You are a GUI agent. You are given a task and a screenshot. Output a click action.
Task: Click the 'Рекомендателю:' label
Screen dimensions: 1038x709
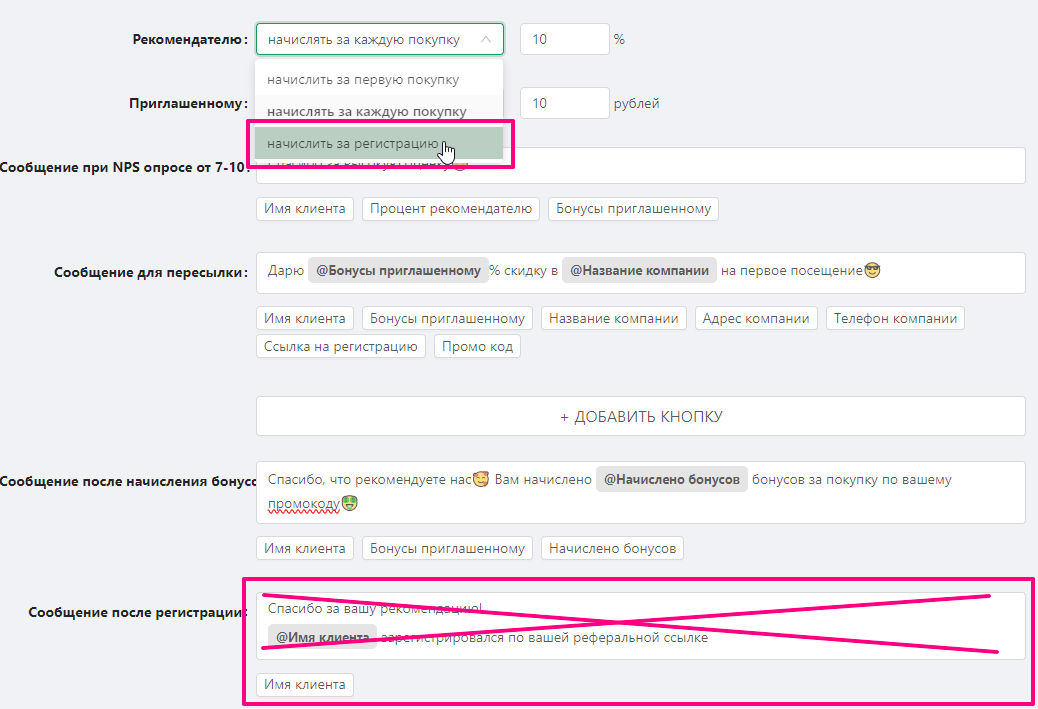pyautogui.click(x=190, y=39)
